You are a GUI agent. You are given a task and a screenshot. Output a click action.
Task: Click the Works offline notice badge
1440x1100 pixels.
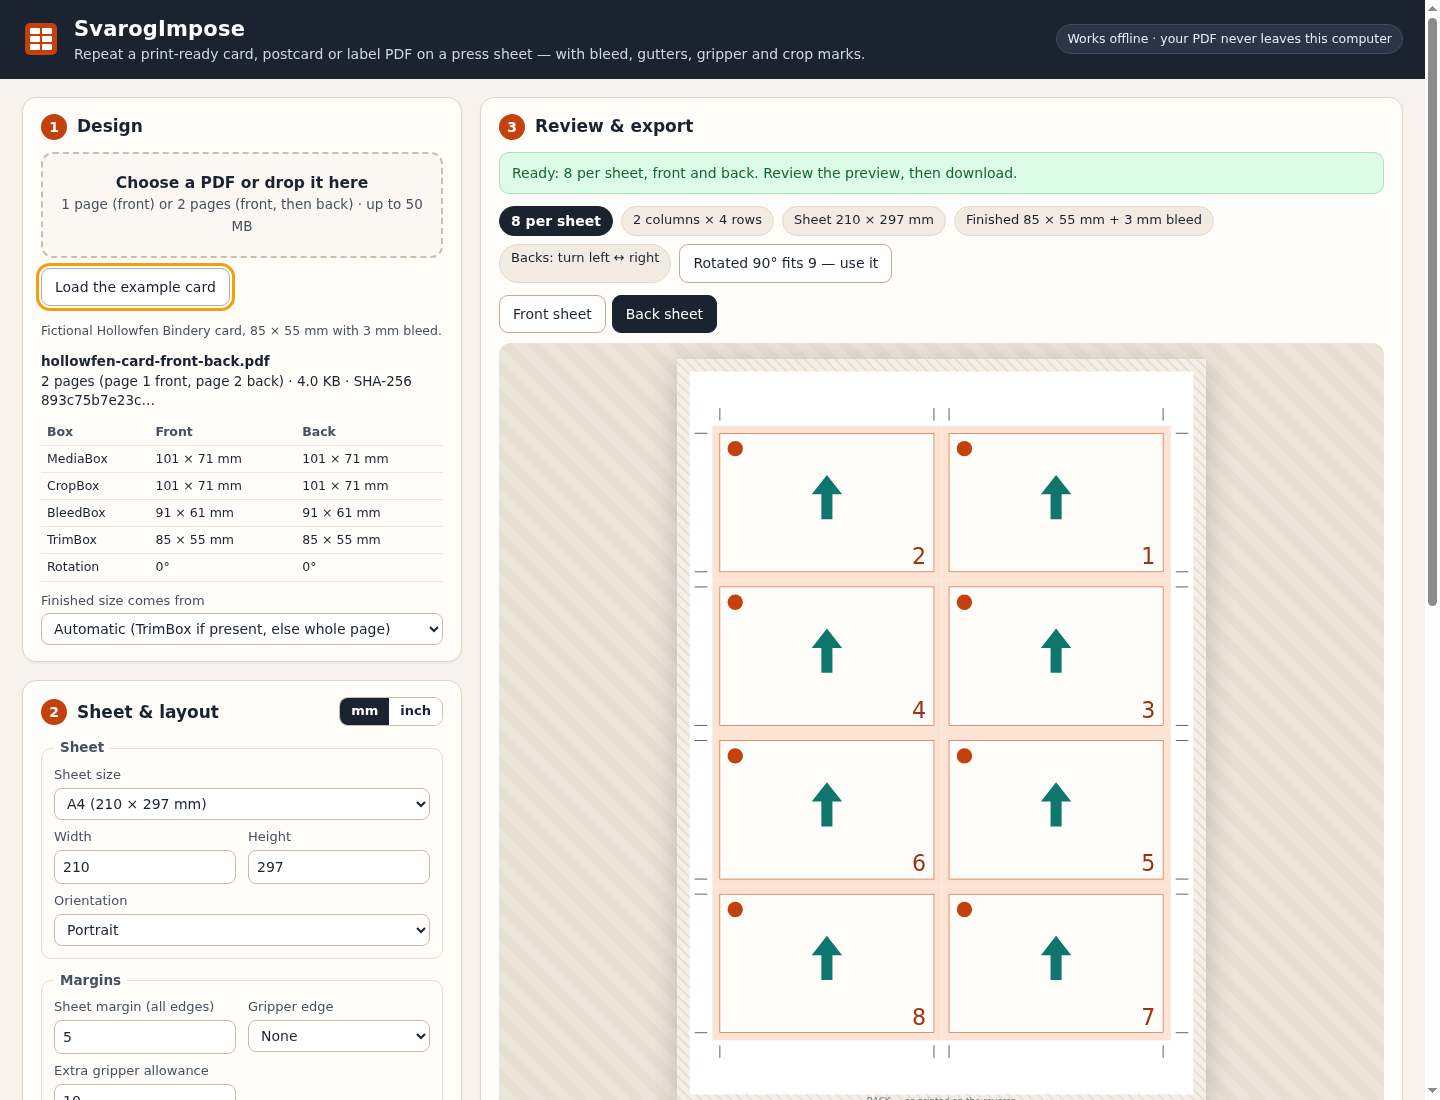1229,39
